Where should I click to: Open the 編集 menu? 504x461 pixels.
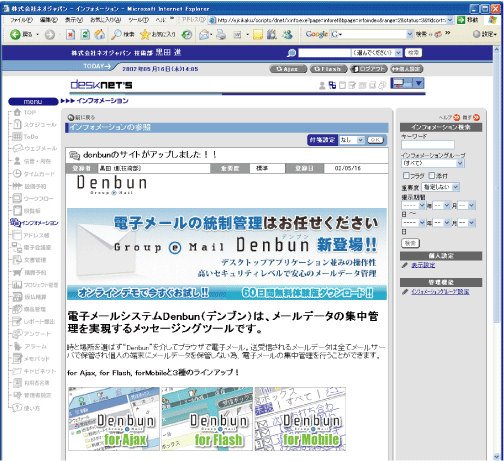(49, 20)
